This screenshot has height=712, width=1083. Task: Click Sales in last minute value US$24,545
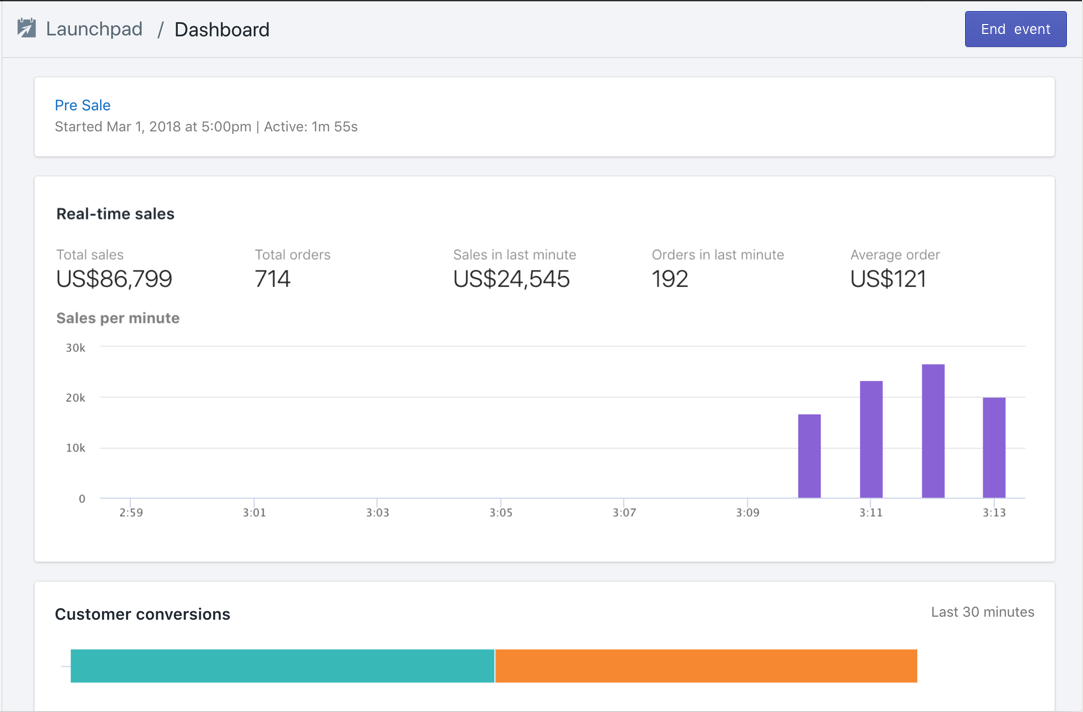(x=511, y=279)
